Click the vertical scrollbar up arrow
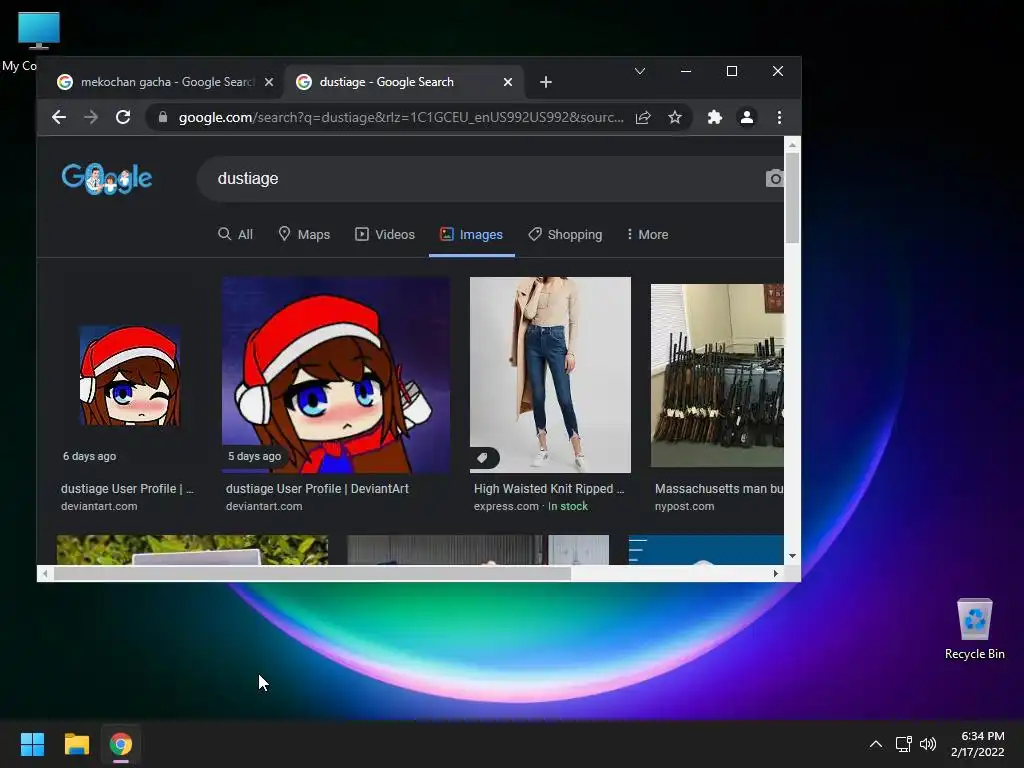 point(792,145)
